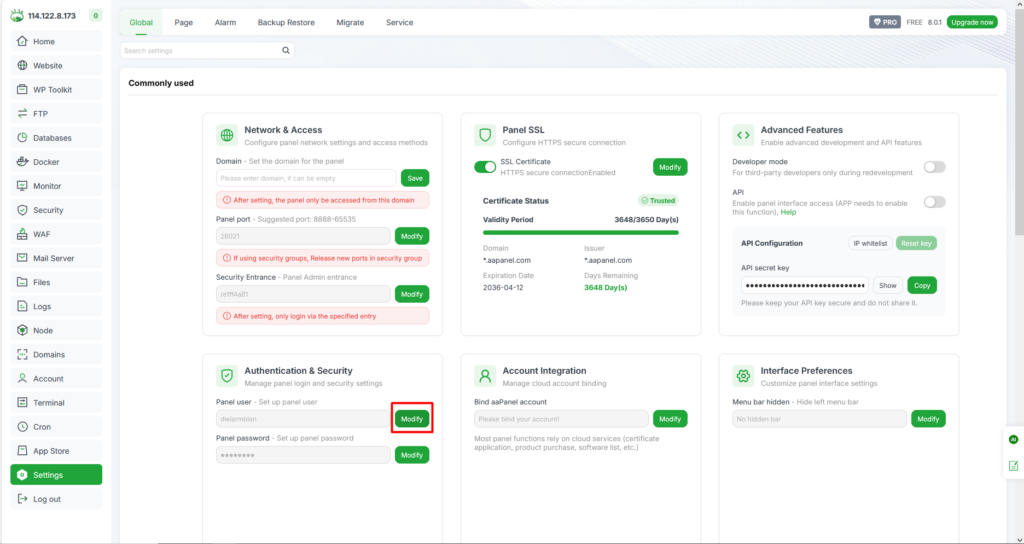1024x544 pixels.
Task: Disable the SSL Certificate toggle
Action: 485,167
